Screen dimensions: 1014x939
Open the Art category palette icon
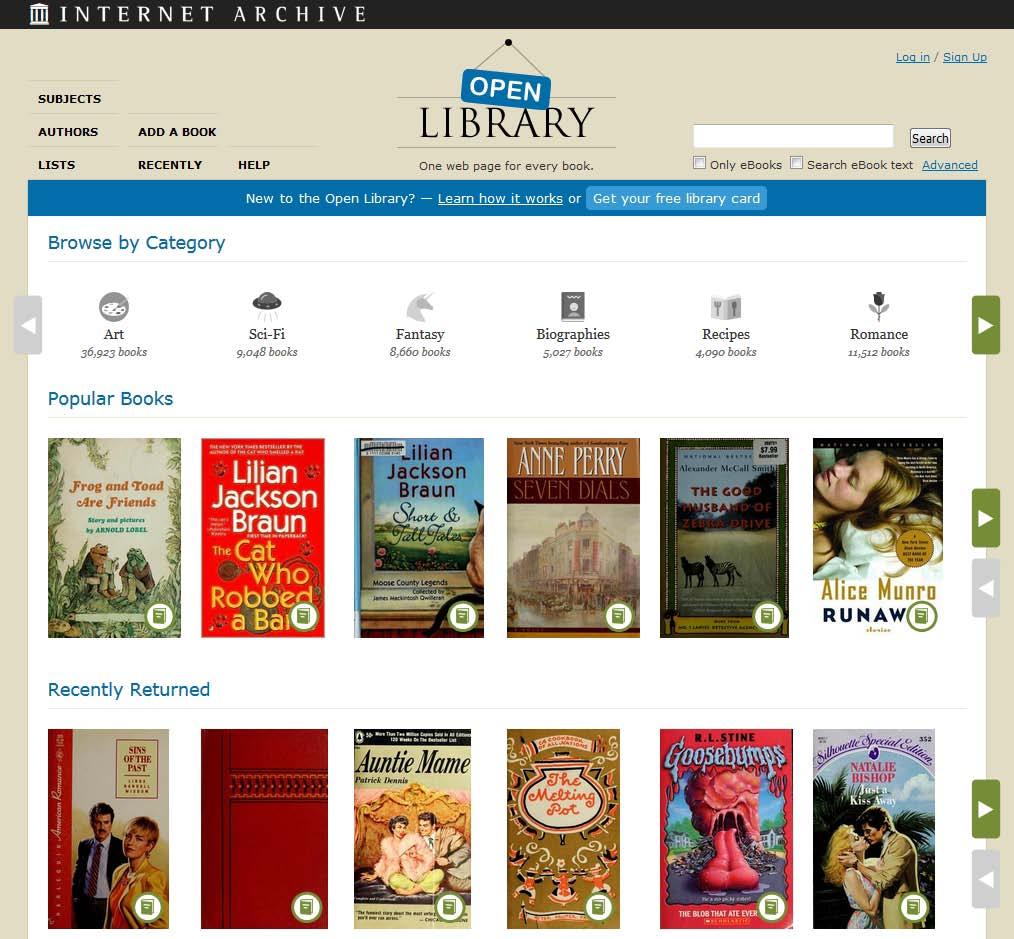(x=114, y=307)
